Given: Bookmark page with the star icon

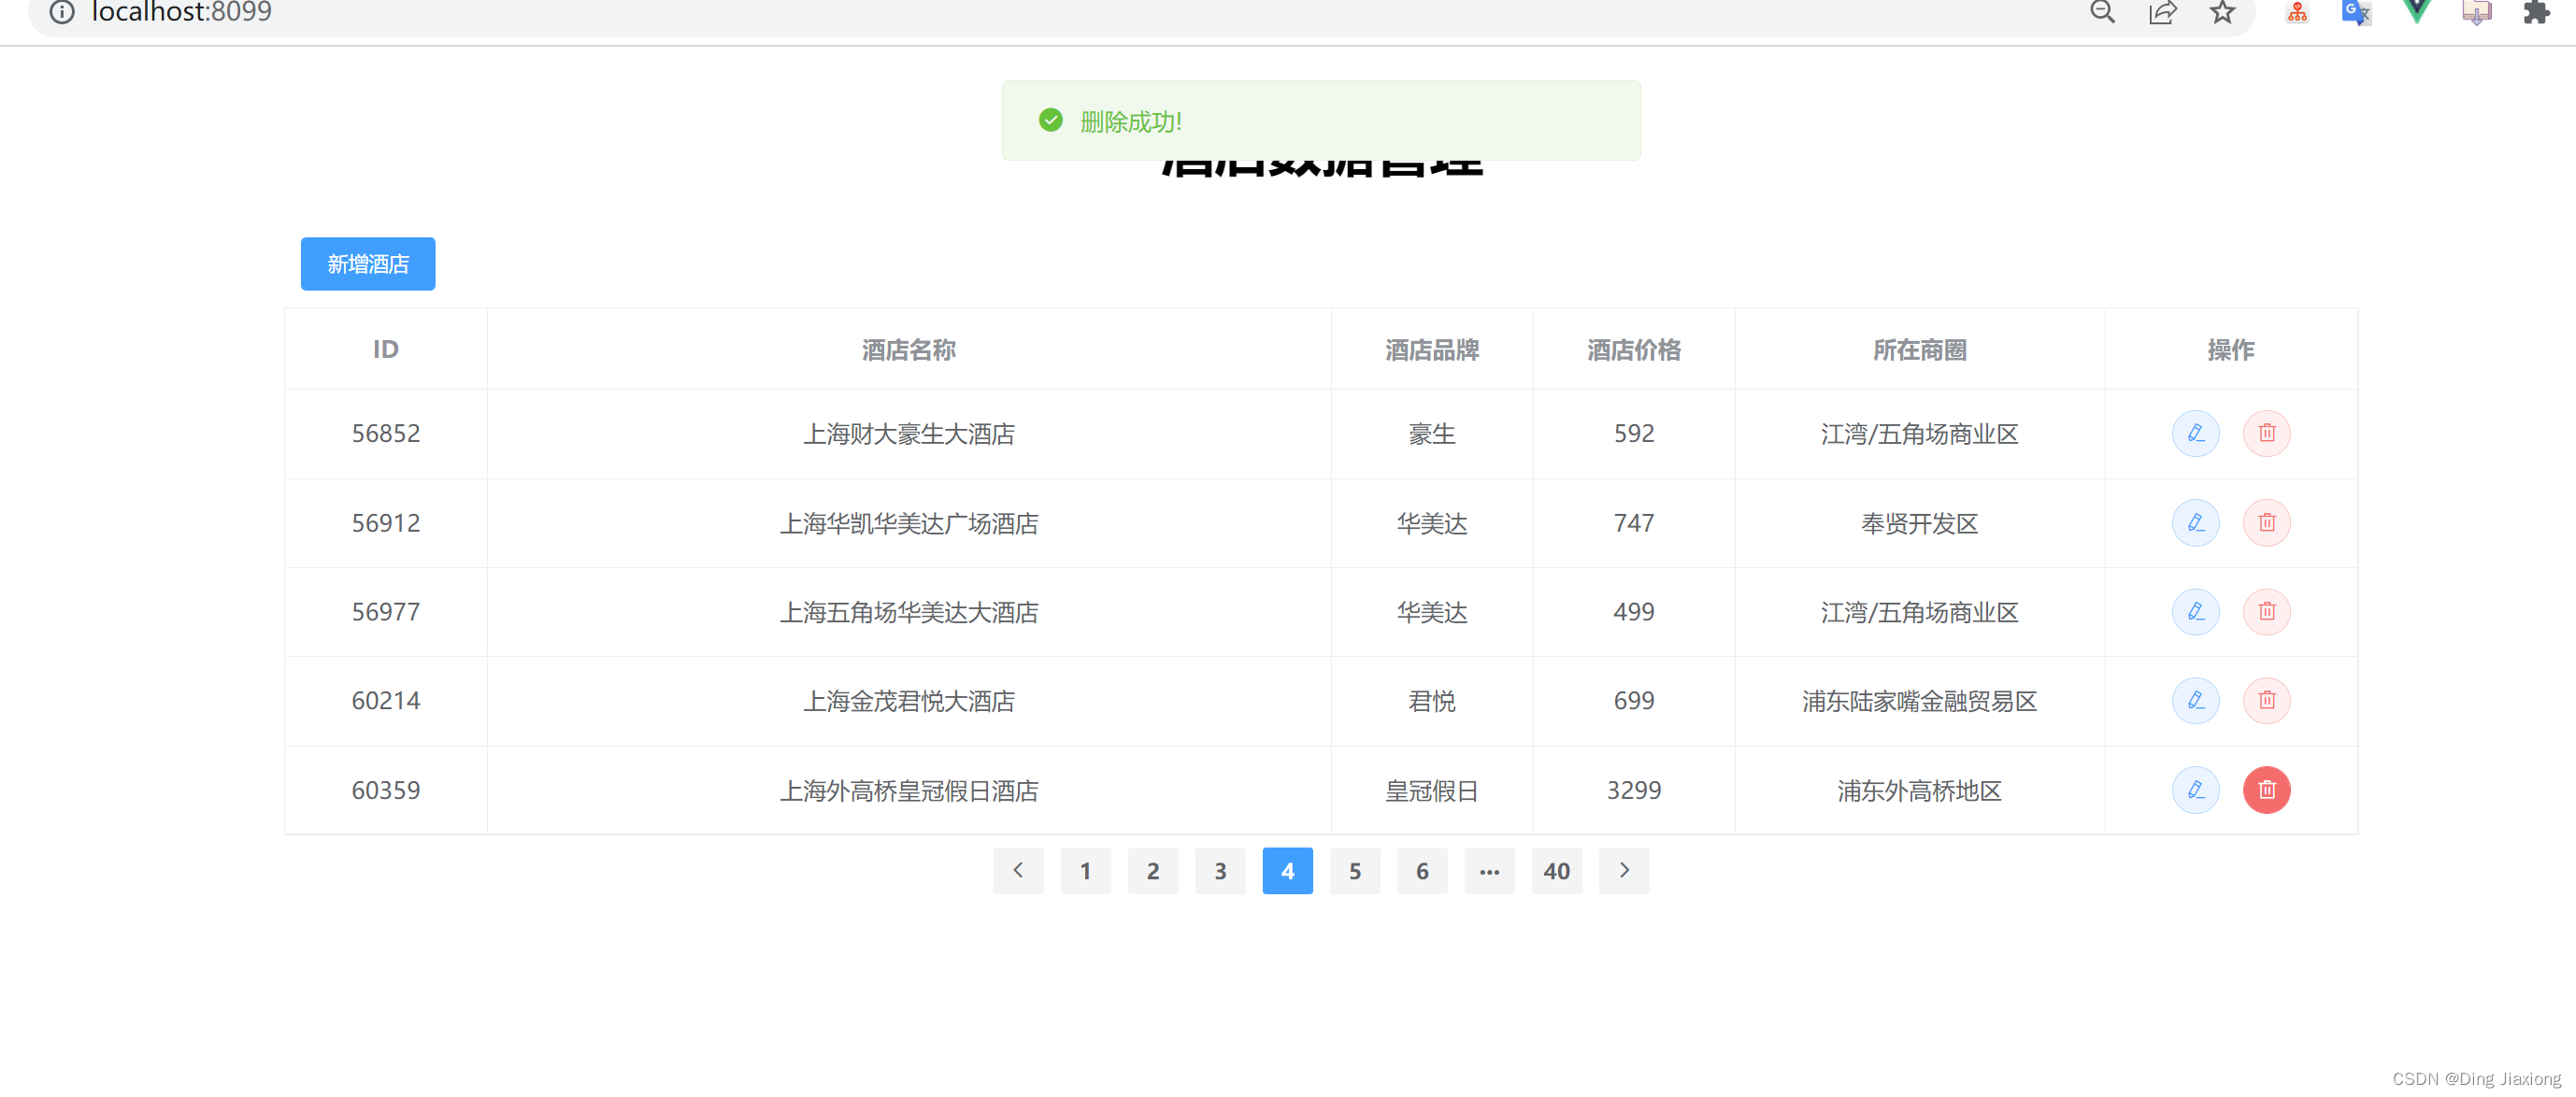Looking at the screenshot, I should click(x=2222, y=12).
